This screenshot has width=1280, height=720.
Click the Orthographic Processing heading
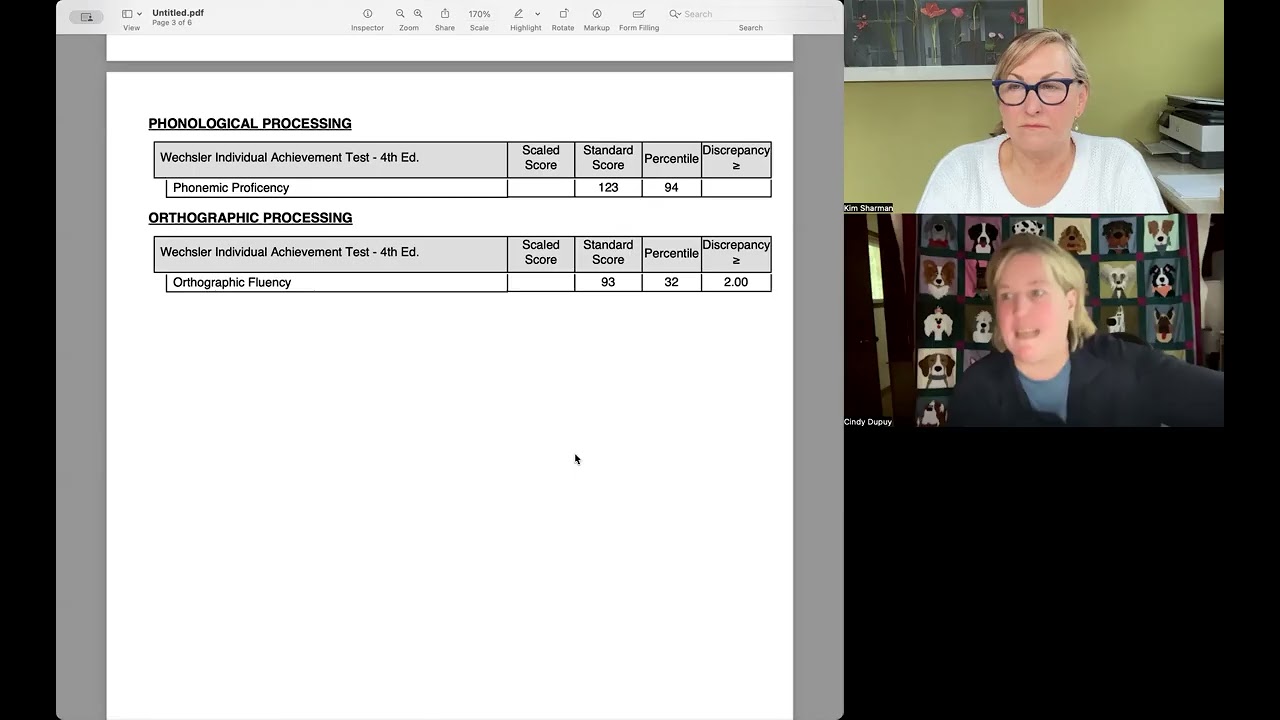click(250, 218)
